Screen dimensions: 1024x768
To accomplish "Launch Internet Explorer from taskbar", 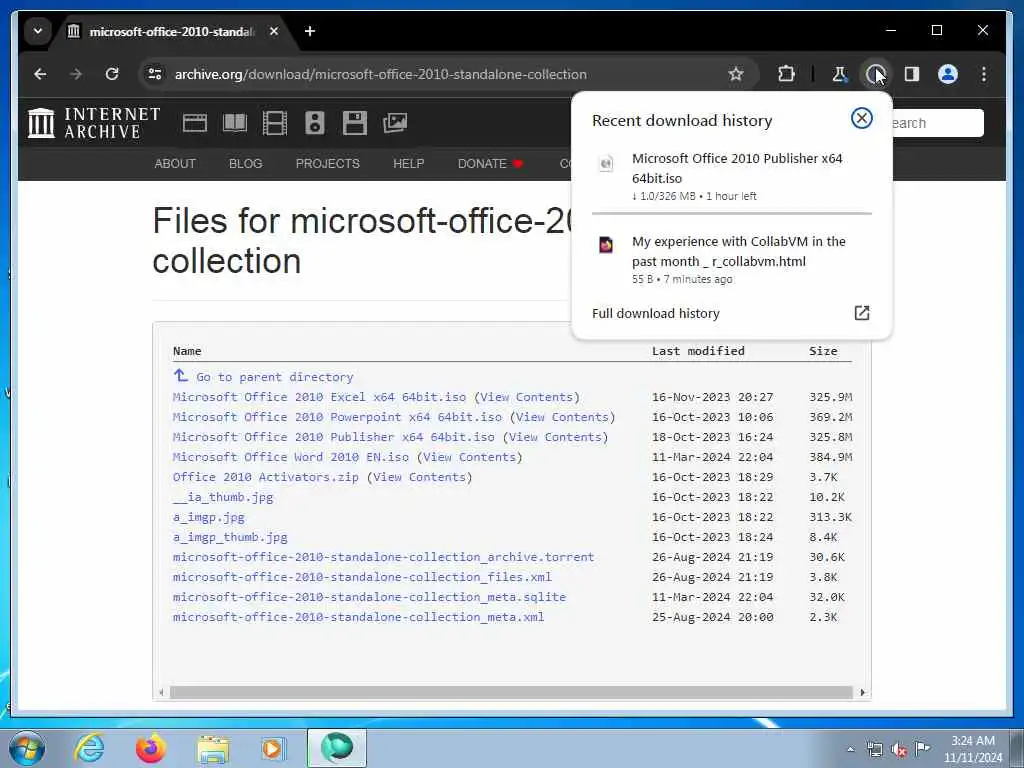I will 89,748.
